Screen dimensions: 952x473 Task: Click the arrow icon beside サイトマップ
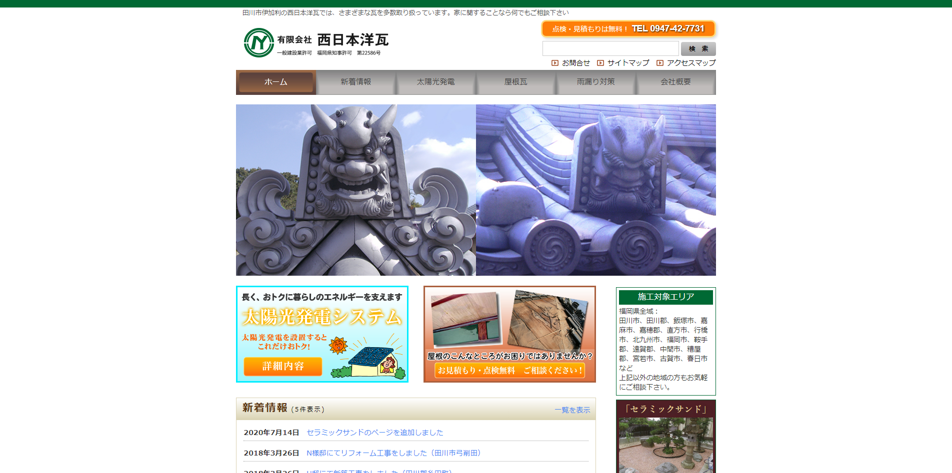[x=601, y=63]
